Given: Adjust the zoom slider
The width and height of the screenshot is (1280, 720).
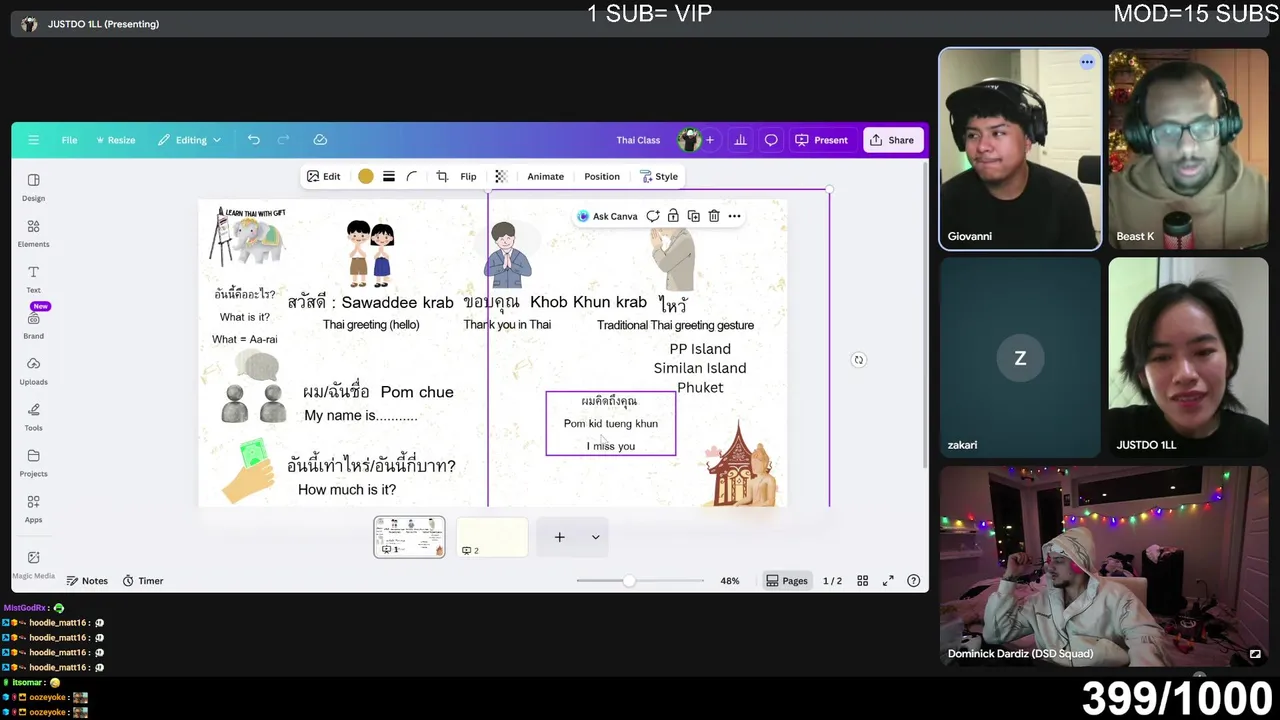Looking at the screenshot, I should click(629, 581).
